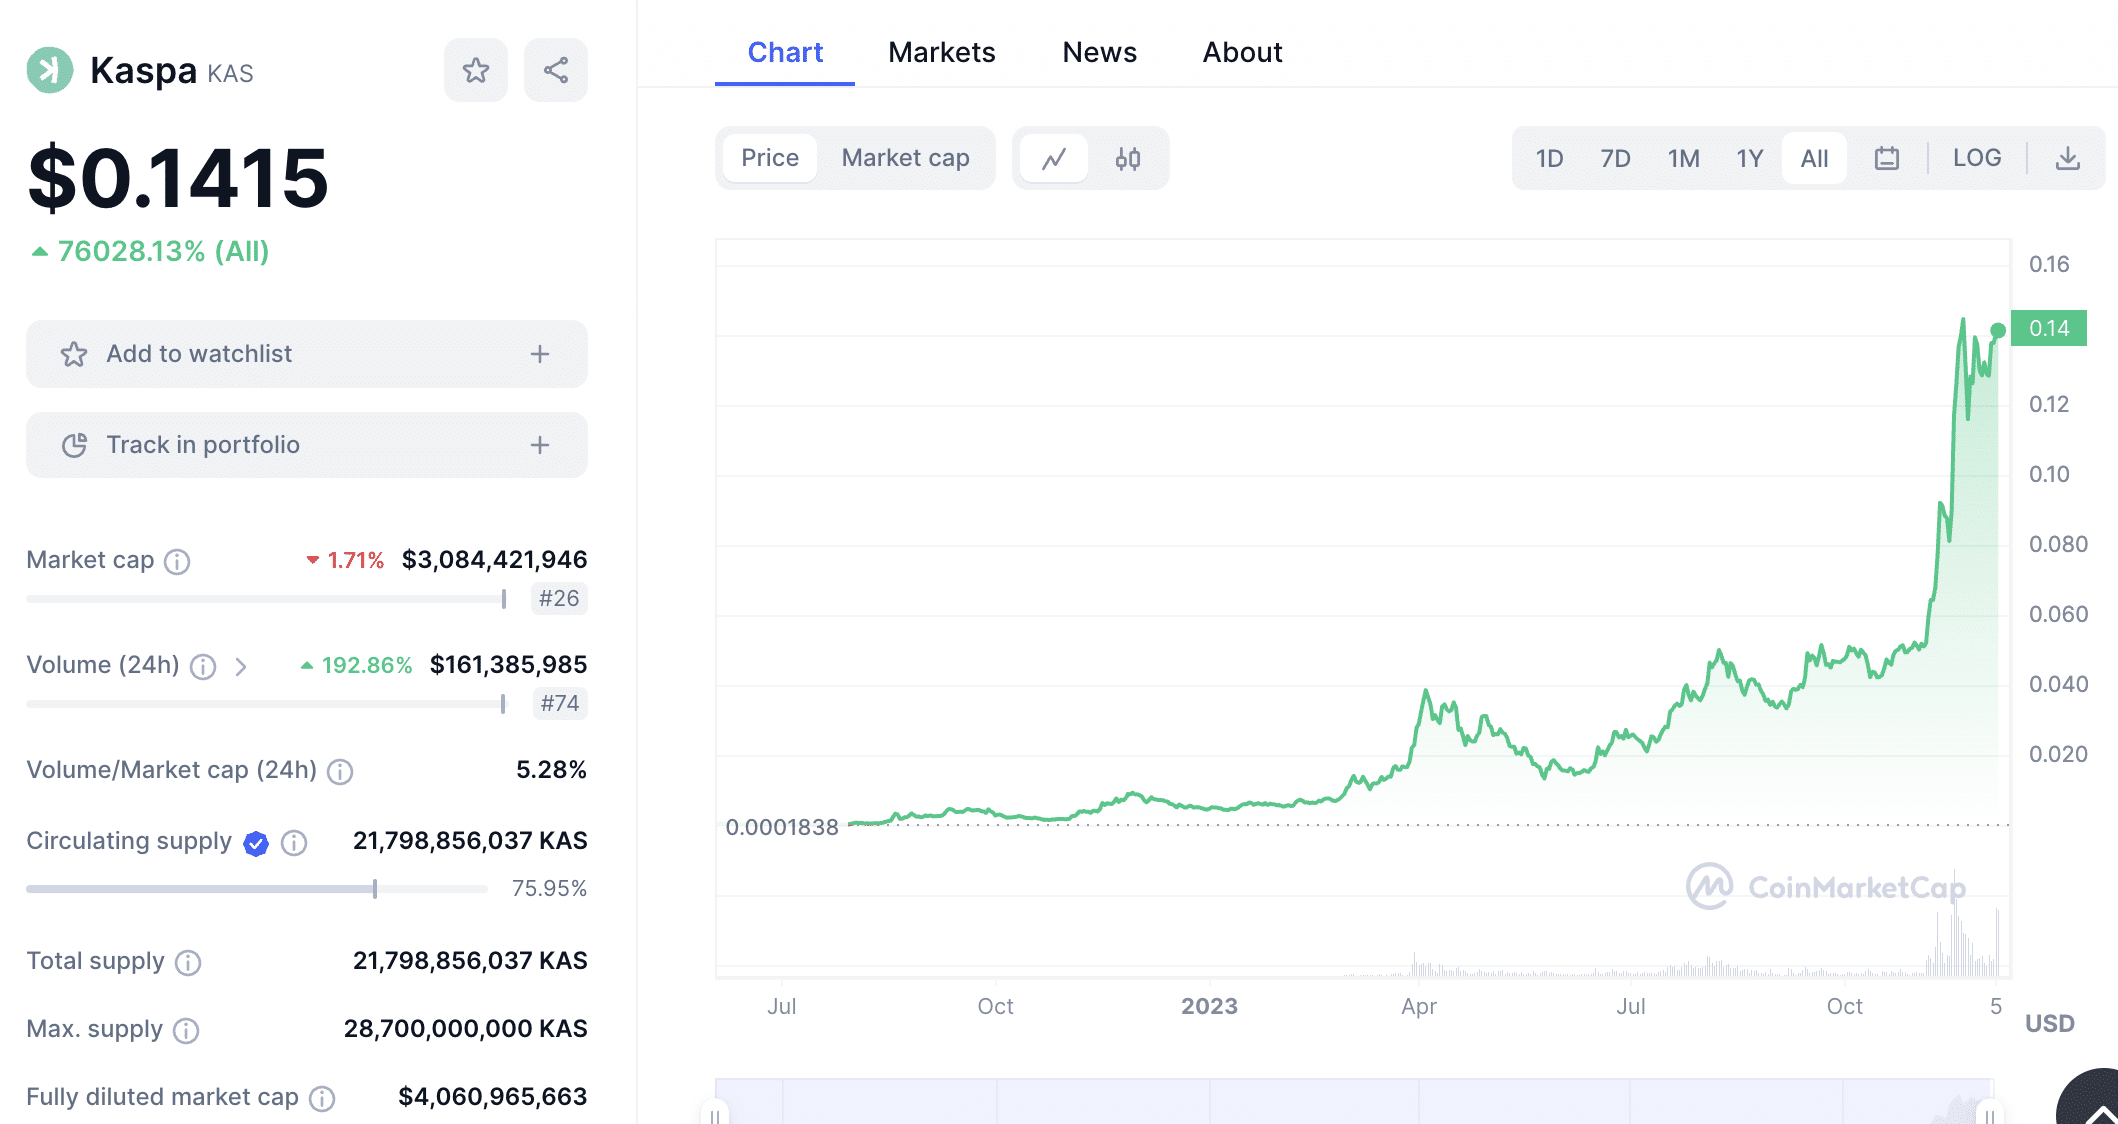
Task: Click Add to watchlist button
Action: click(x=307, y=354)
